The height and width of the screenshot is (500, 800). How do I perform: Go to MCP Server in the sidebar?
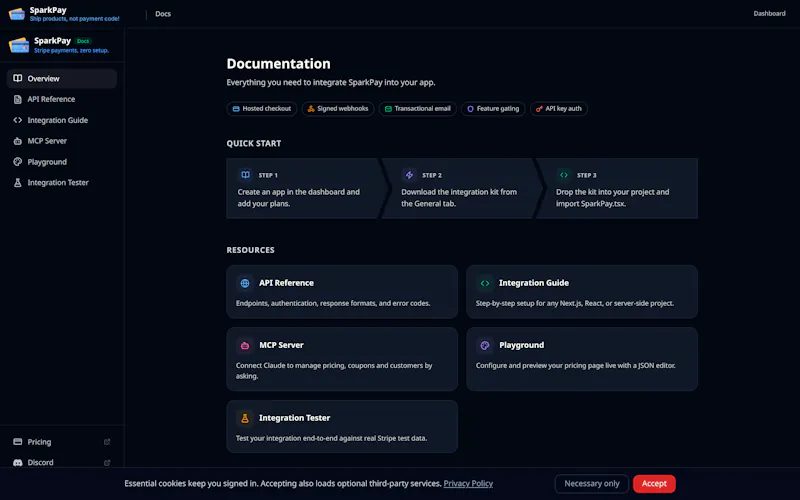click(62, 141)
